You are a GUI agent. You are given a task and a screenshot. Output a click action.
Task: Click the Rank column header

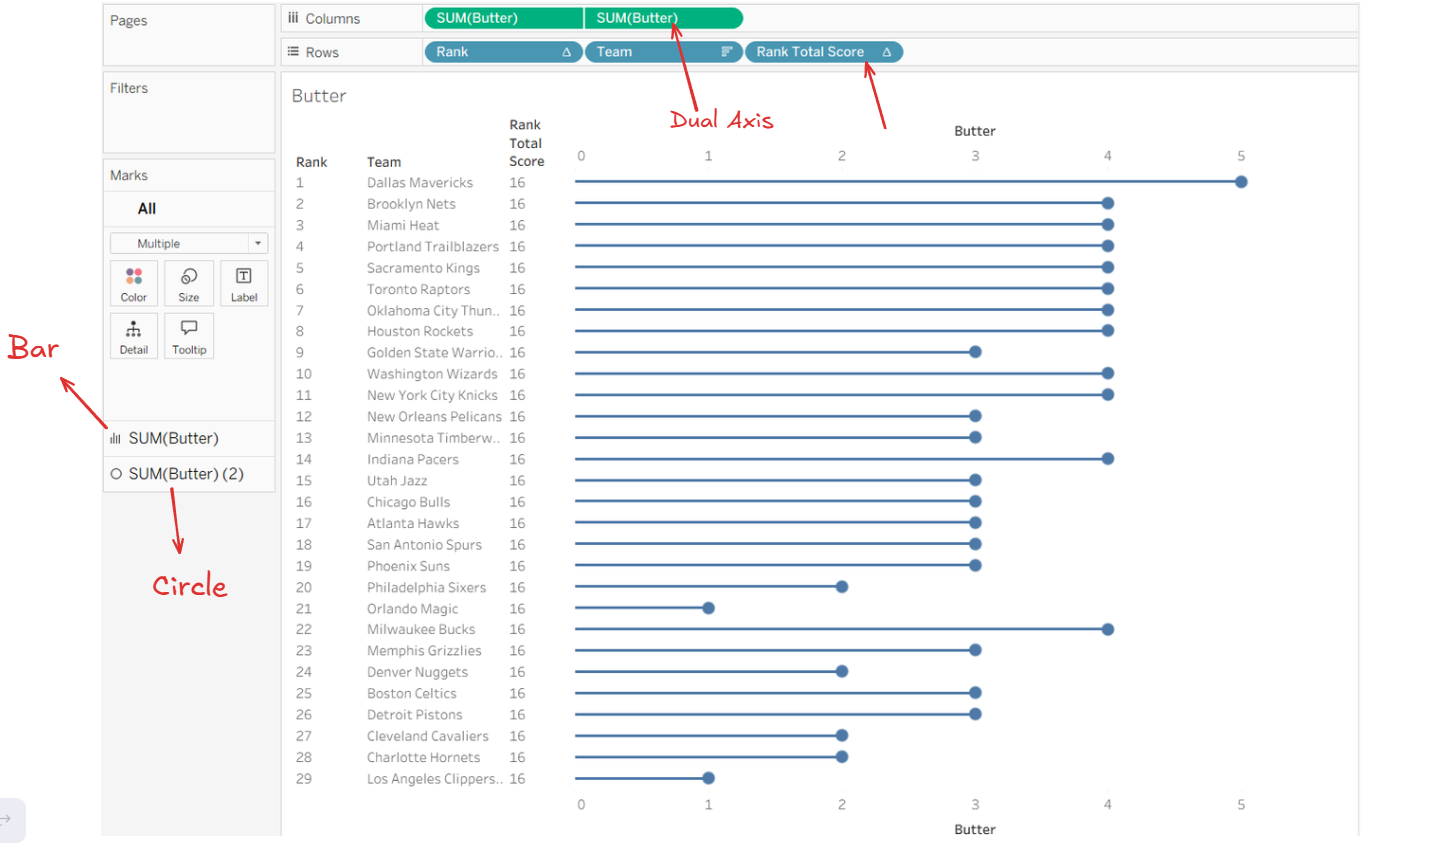coord(311,162)
